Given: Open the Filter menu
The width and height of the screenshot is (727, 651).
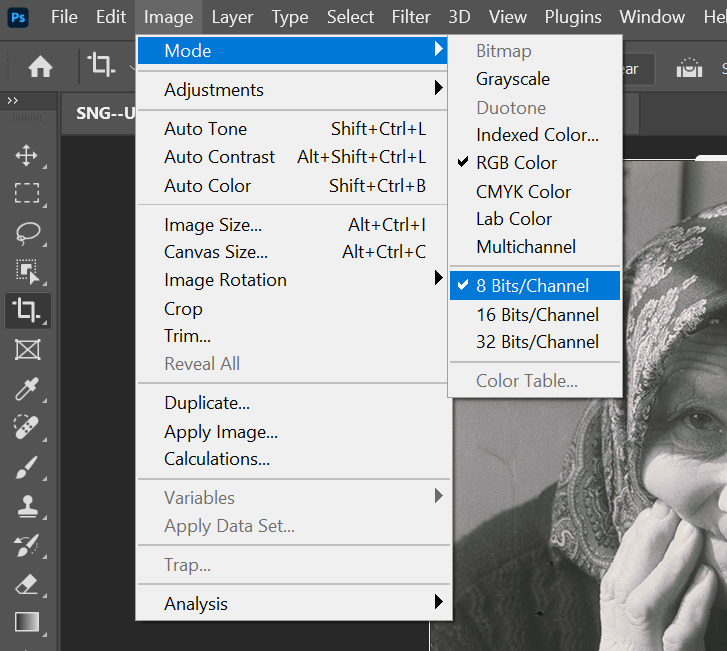Looking at the screenshot, I should (411, 17).
